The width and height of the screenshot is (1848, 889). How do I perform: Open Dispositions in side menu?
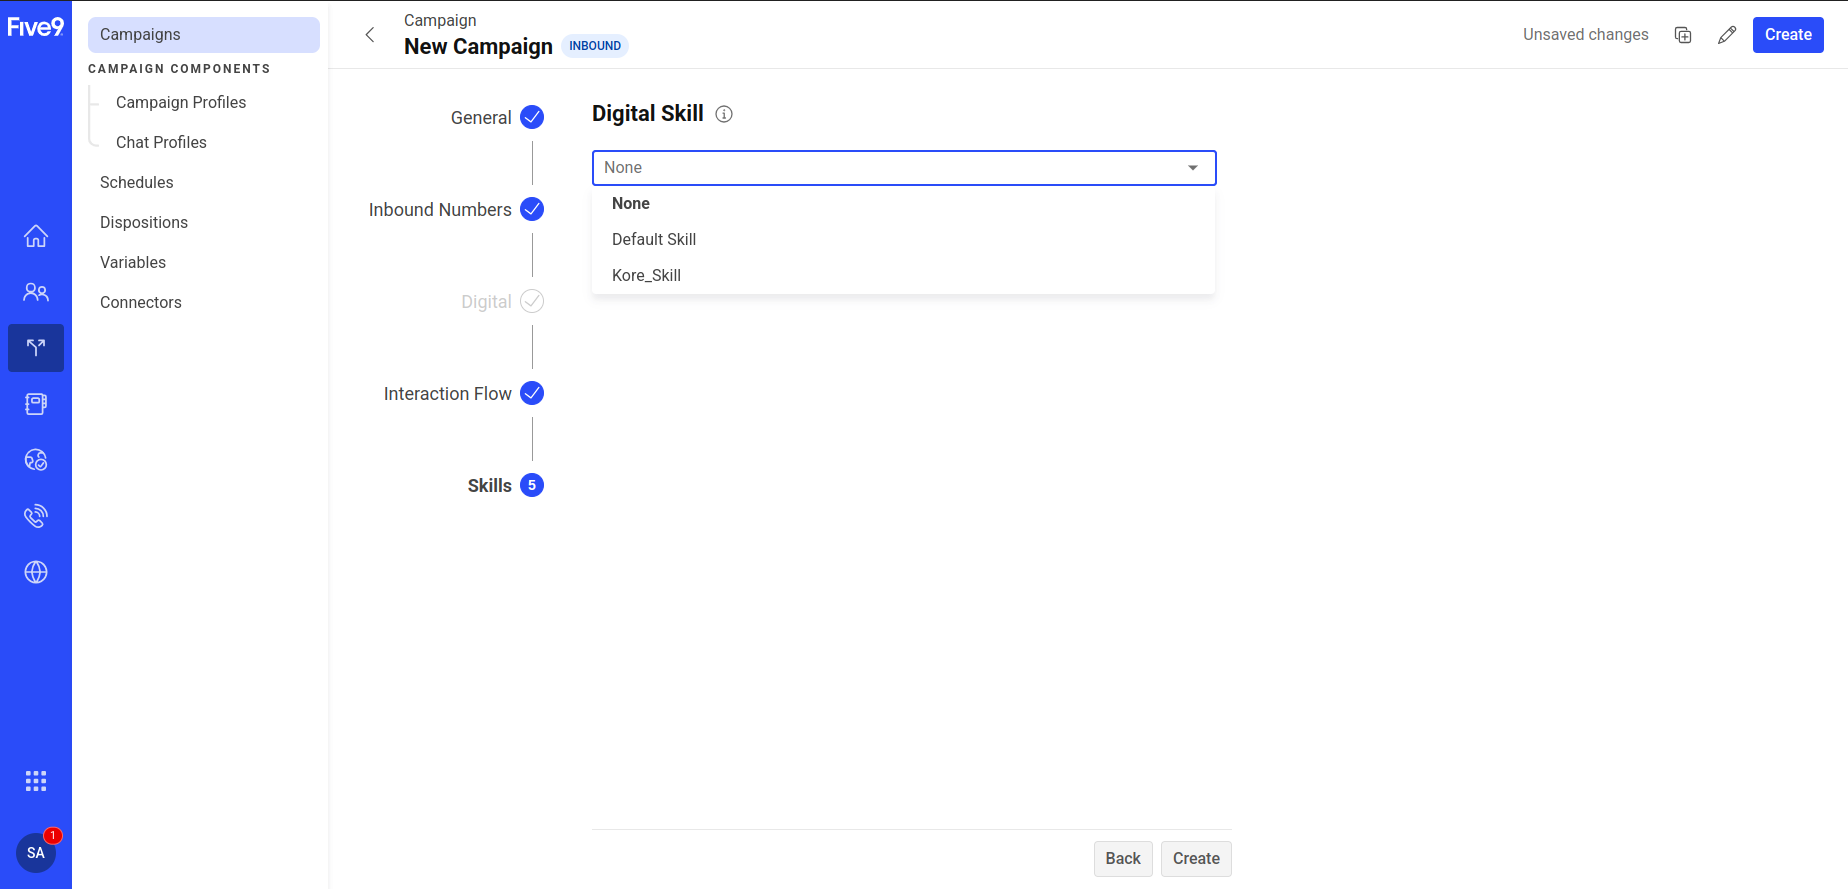pos(144,222)
